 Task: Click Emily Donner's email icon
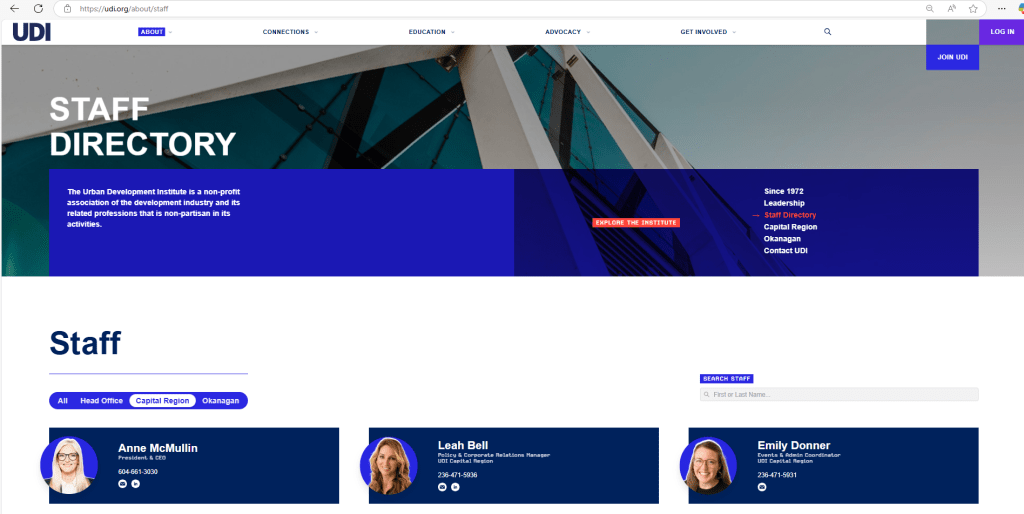762,487
